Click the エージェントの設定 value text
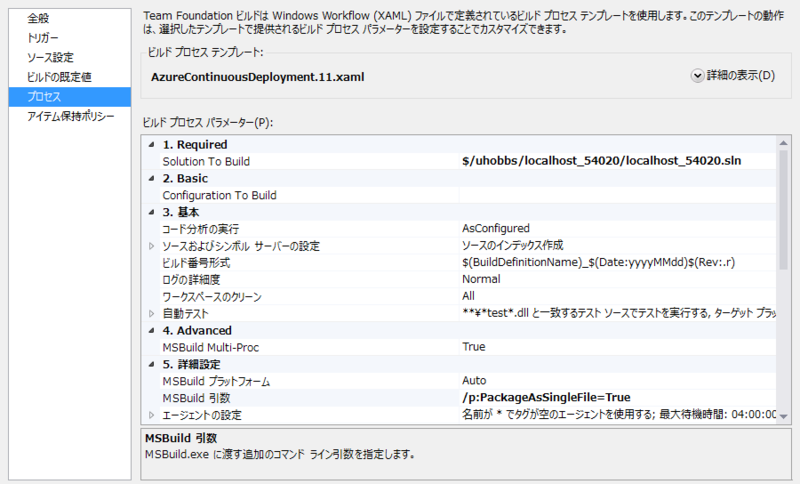The height and width of the screenshot is (484, 800). 619,414
